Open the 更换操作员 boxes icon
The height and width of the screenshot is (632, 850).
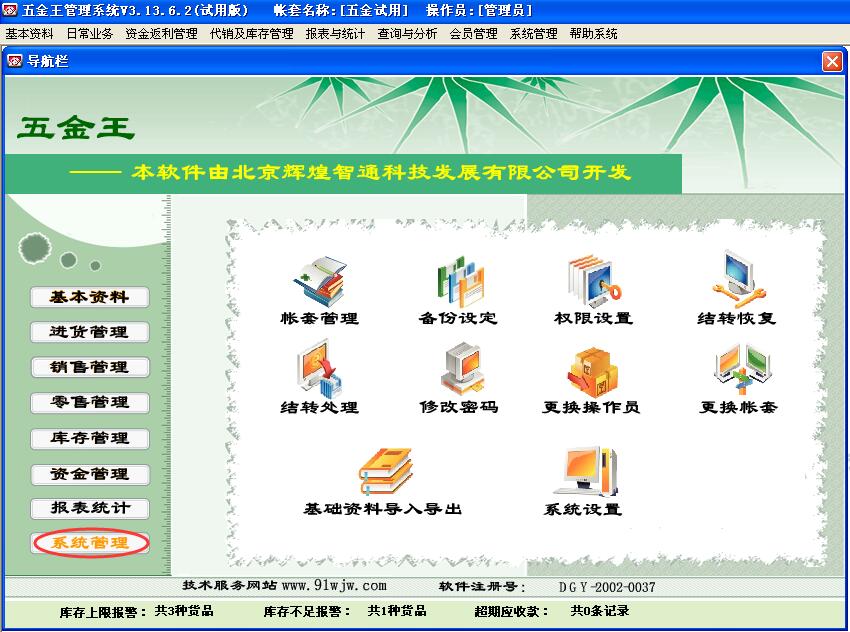tap(593, 372)
